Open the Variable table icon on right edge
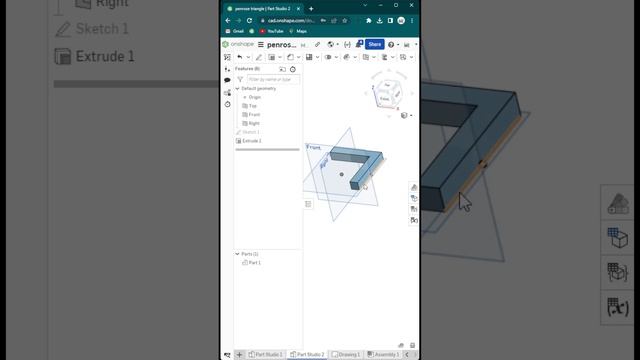The image size is (640, 360). coord(414,220)
